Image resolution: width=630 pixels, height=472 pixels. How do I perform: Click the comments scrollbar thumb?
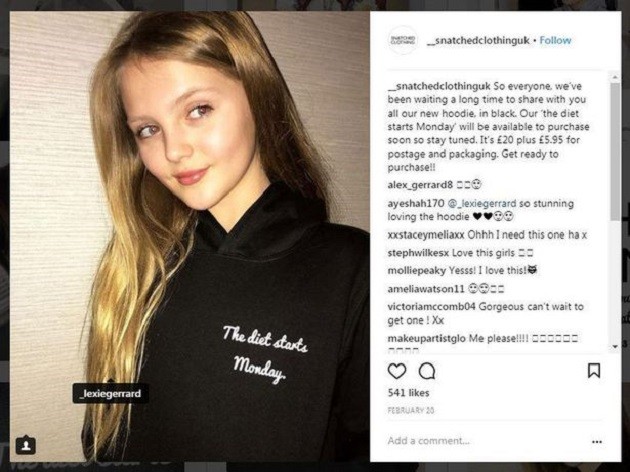pyautogui.click(x=615, y=152)
